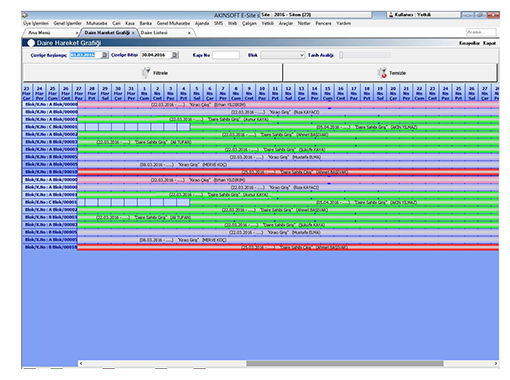The width and height of the screenshot is (510, 380).
Task: Close the Daire Hareket Grafiği tab
Action: click(133, 33)
